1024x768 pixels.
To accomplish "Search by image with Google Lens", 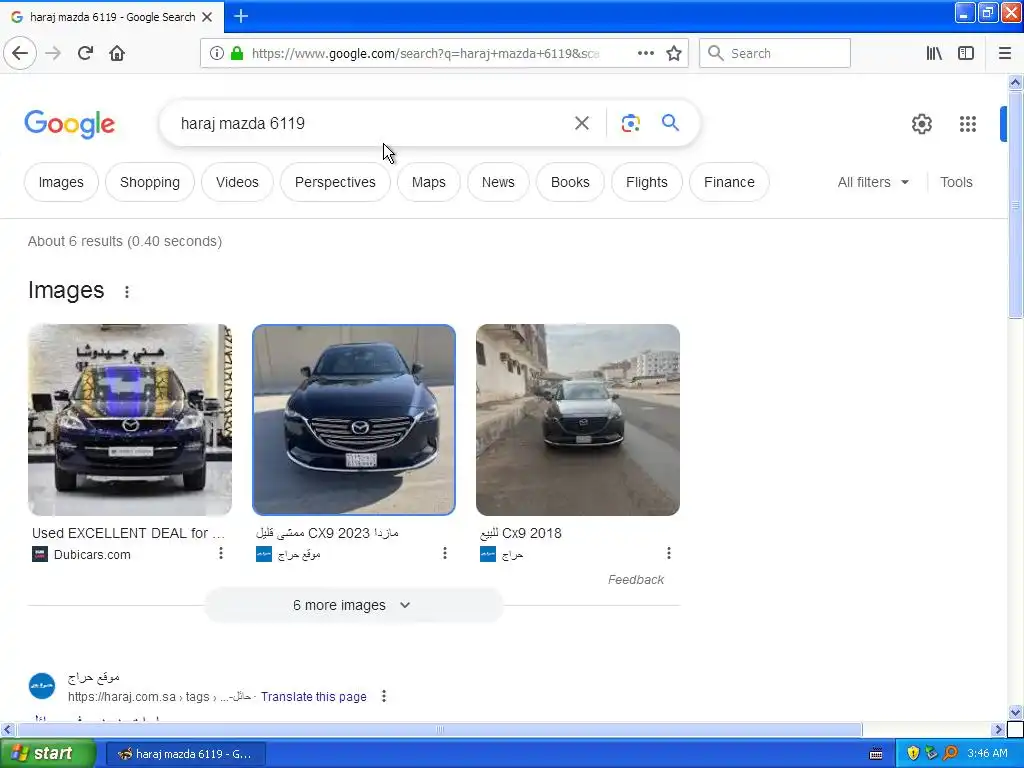I will [x=630, y=123].
